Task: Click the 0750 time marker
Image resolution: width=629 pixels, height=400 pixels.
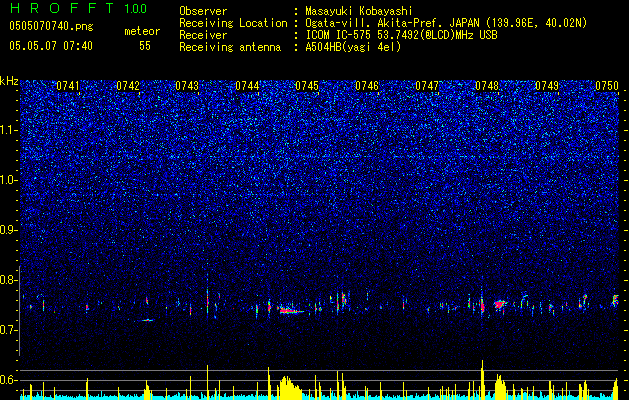Action: click(607, 86)
